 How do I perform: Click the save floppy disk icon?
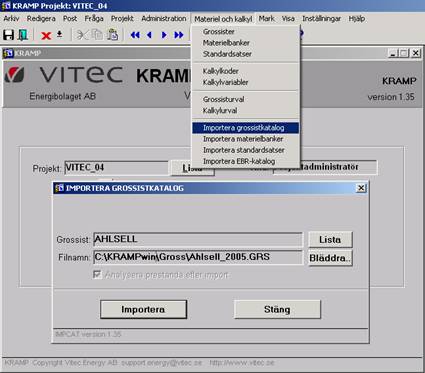[x=8, y=35]
